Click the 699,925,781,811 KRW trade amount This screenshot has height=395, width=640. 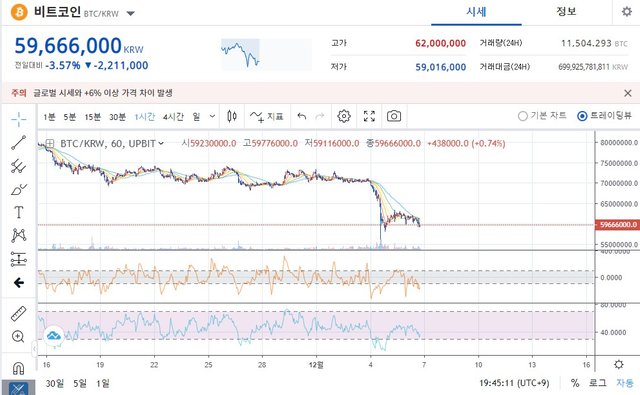point(593,67)
